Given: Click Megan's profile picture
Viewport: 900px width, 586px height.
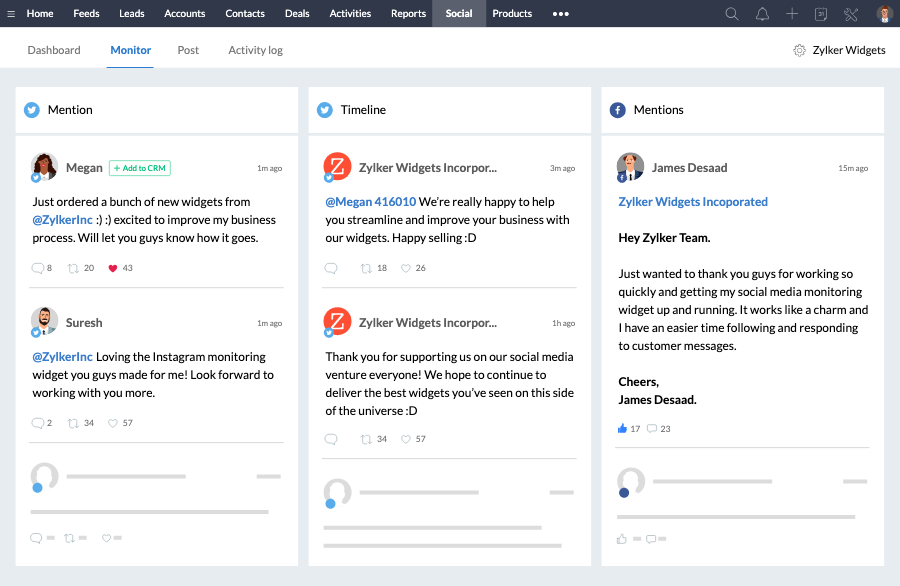Looking at the screenshot, I should 44,166.
